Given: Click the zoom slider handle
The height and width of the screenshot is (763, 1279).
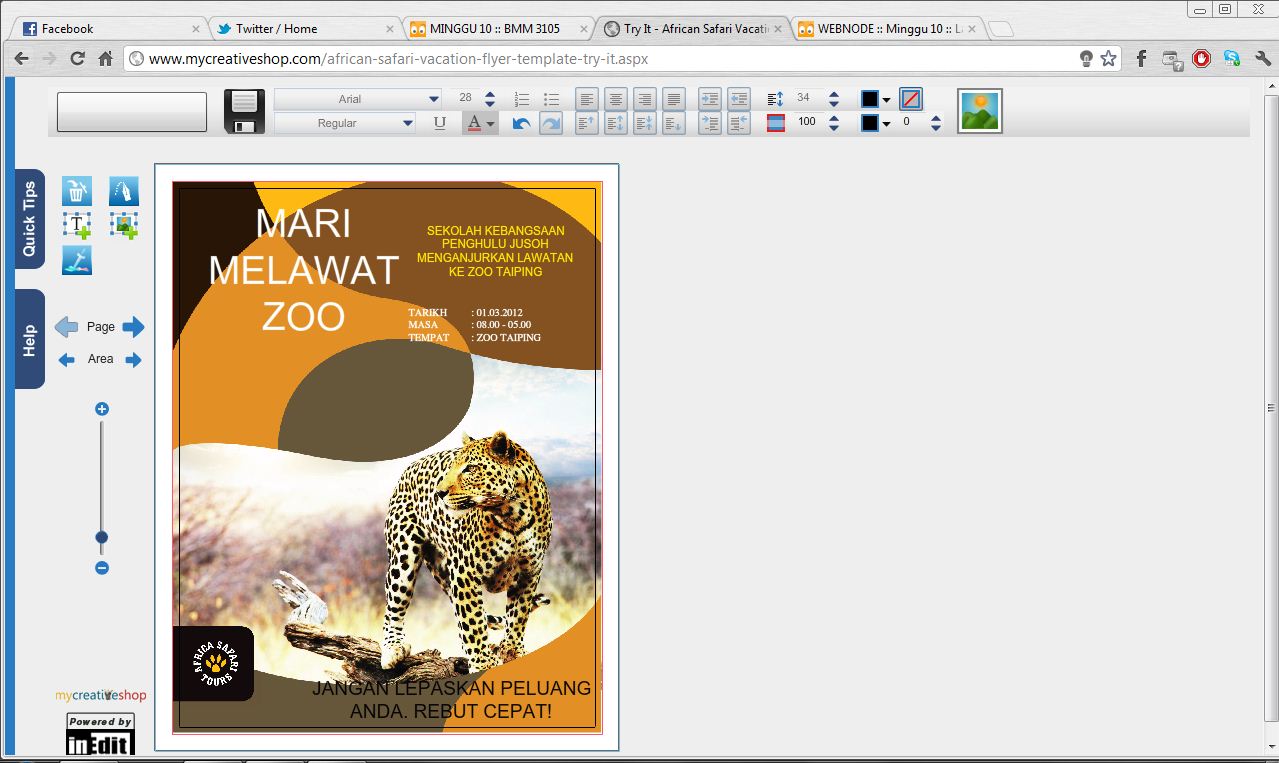Looking at the screenshot, I should coord(101,538).
